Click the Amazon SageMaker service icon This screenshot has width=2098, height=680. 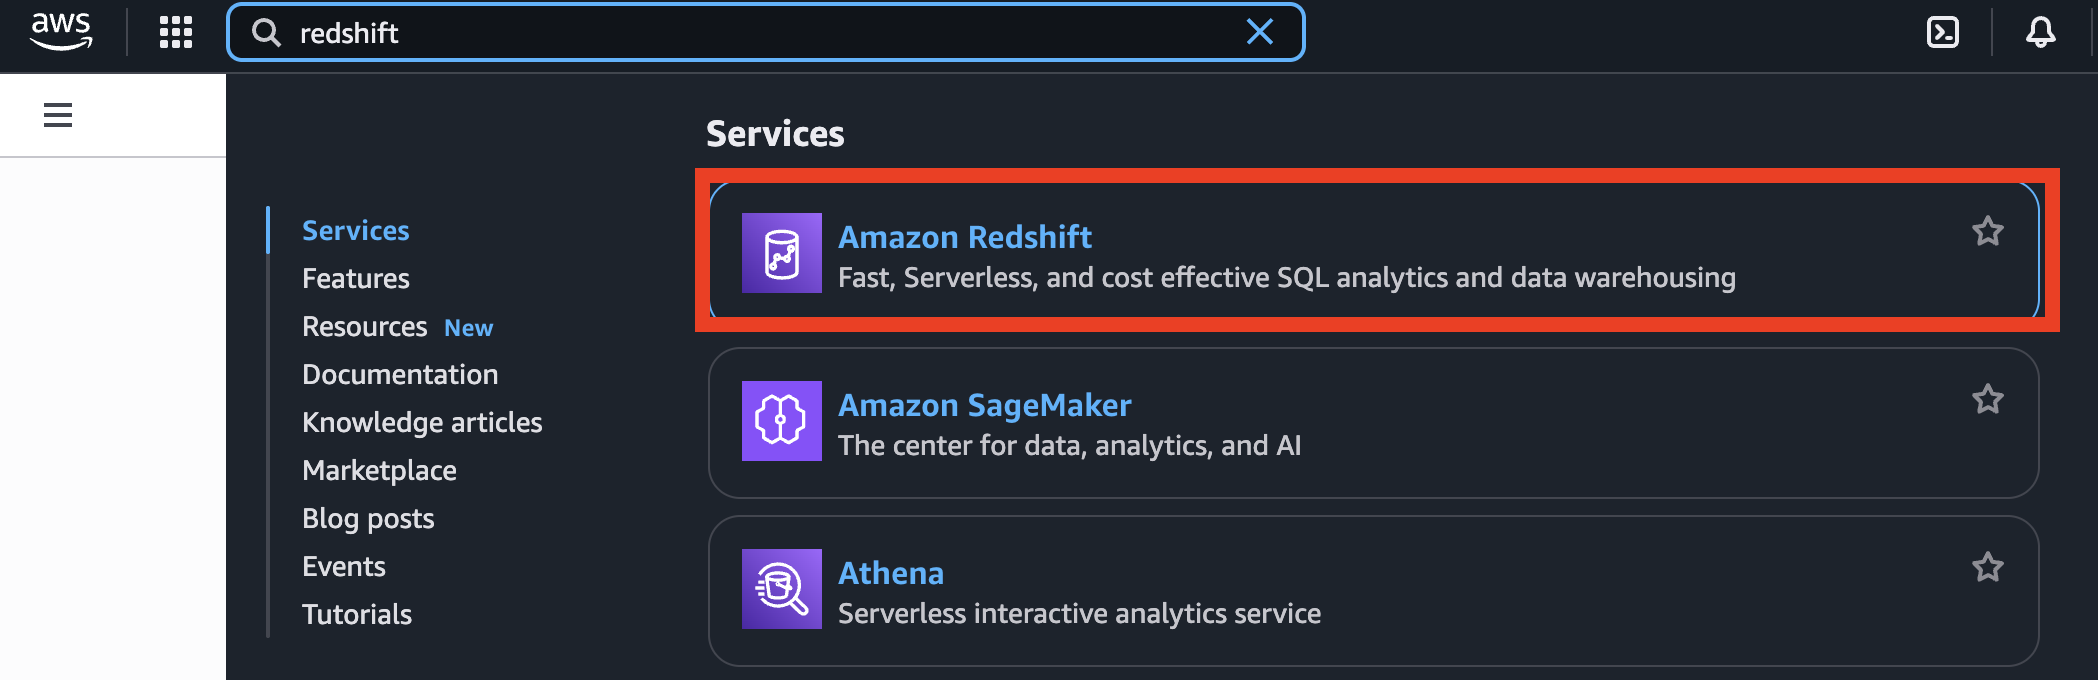782,422
